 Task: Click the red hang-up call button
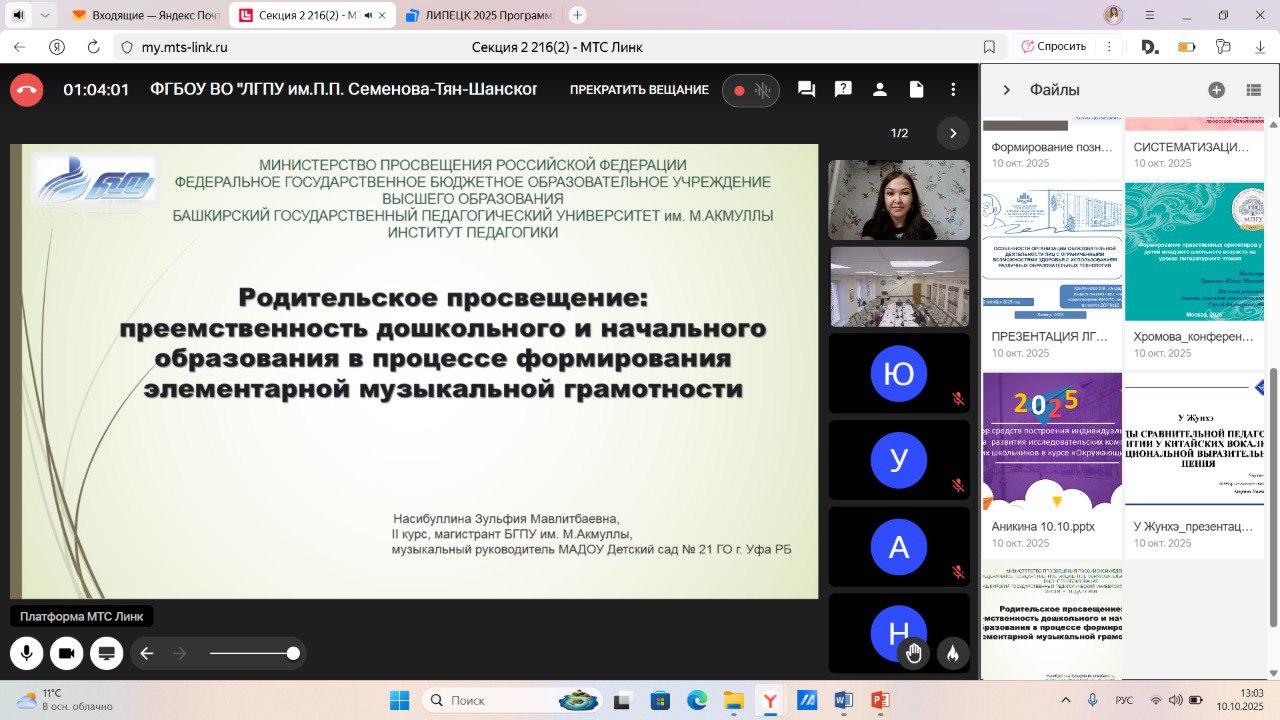[26, 90]
